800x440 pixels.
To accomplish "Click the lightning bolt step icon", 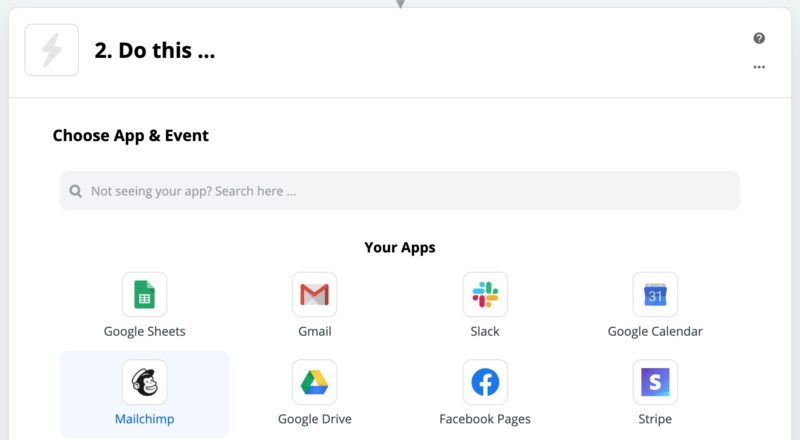I will (x=52, y=50).
